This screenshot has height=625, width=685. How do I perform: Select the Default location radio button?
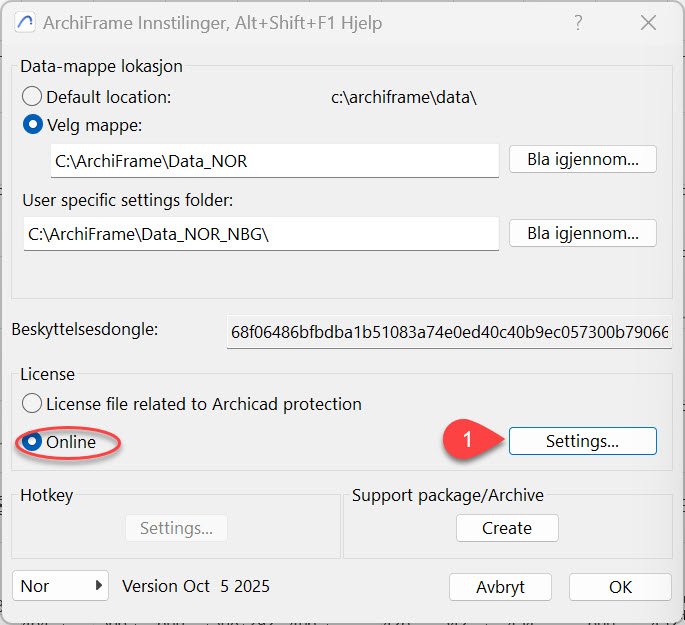pyautogui.click(x=33, y=97)
